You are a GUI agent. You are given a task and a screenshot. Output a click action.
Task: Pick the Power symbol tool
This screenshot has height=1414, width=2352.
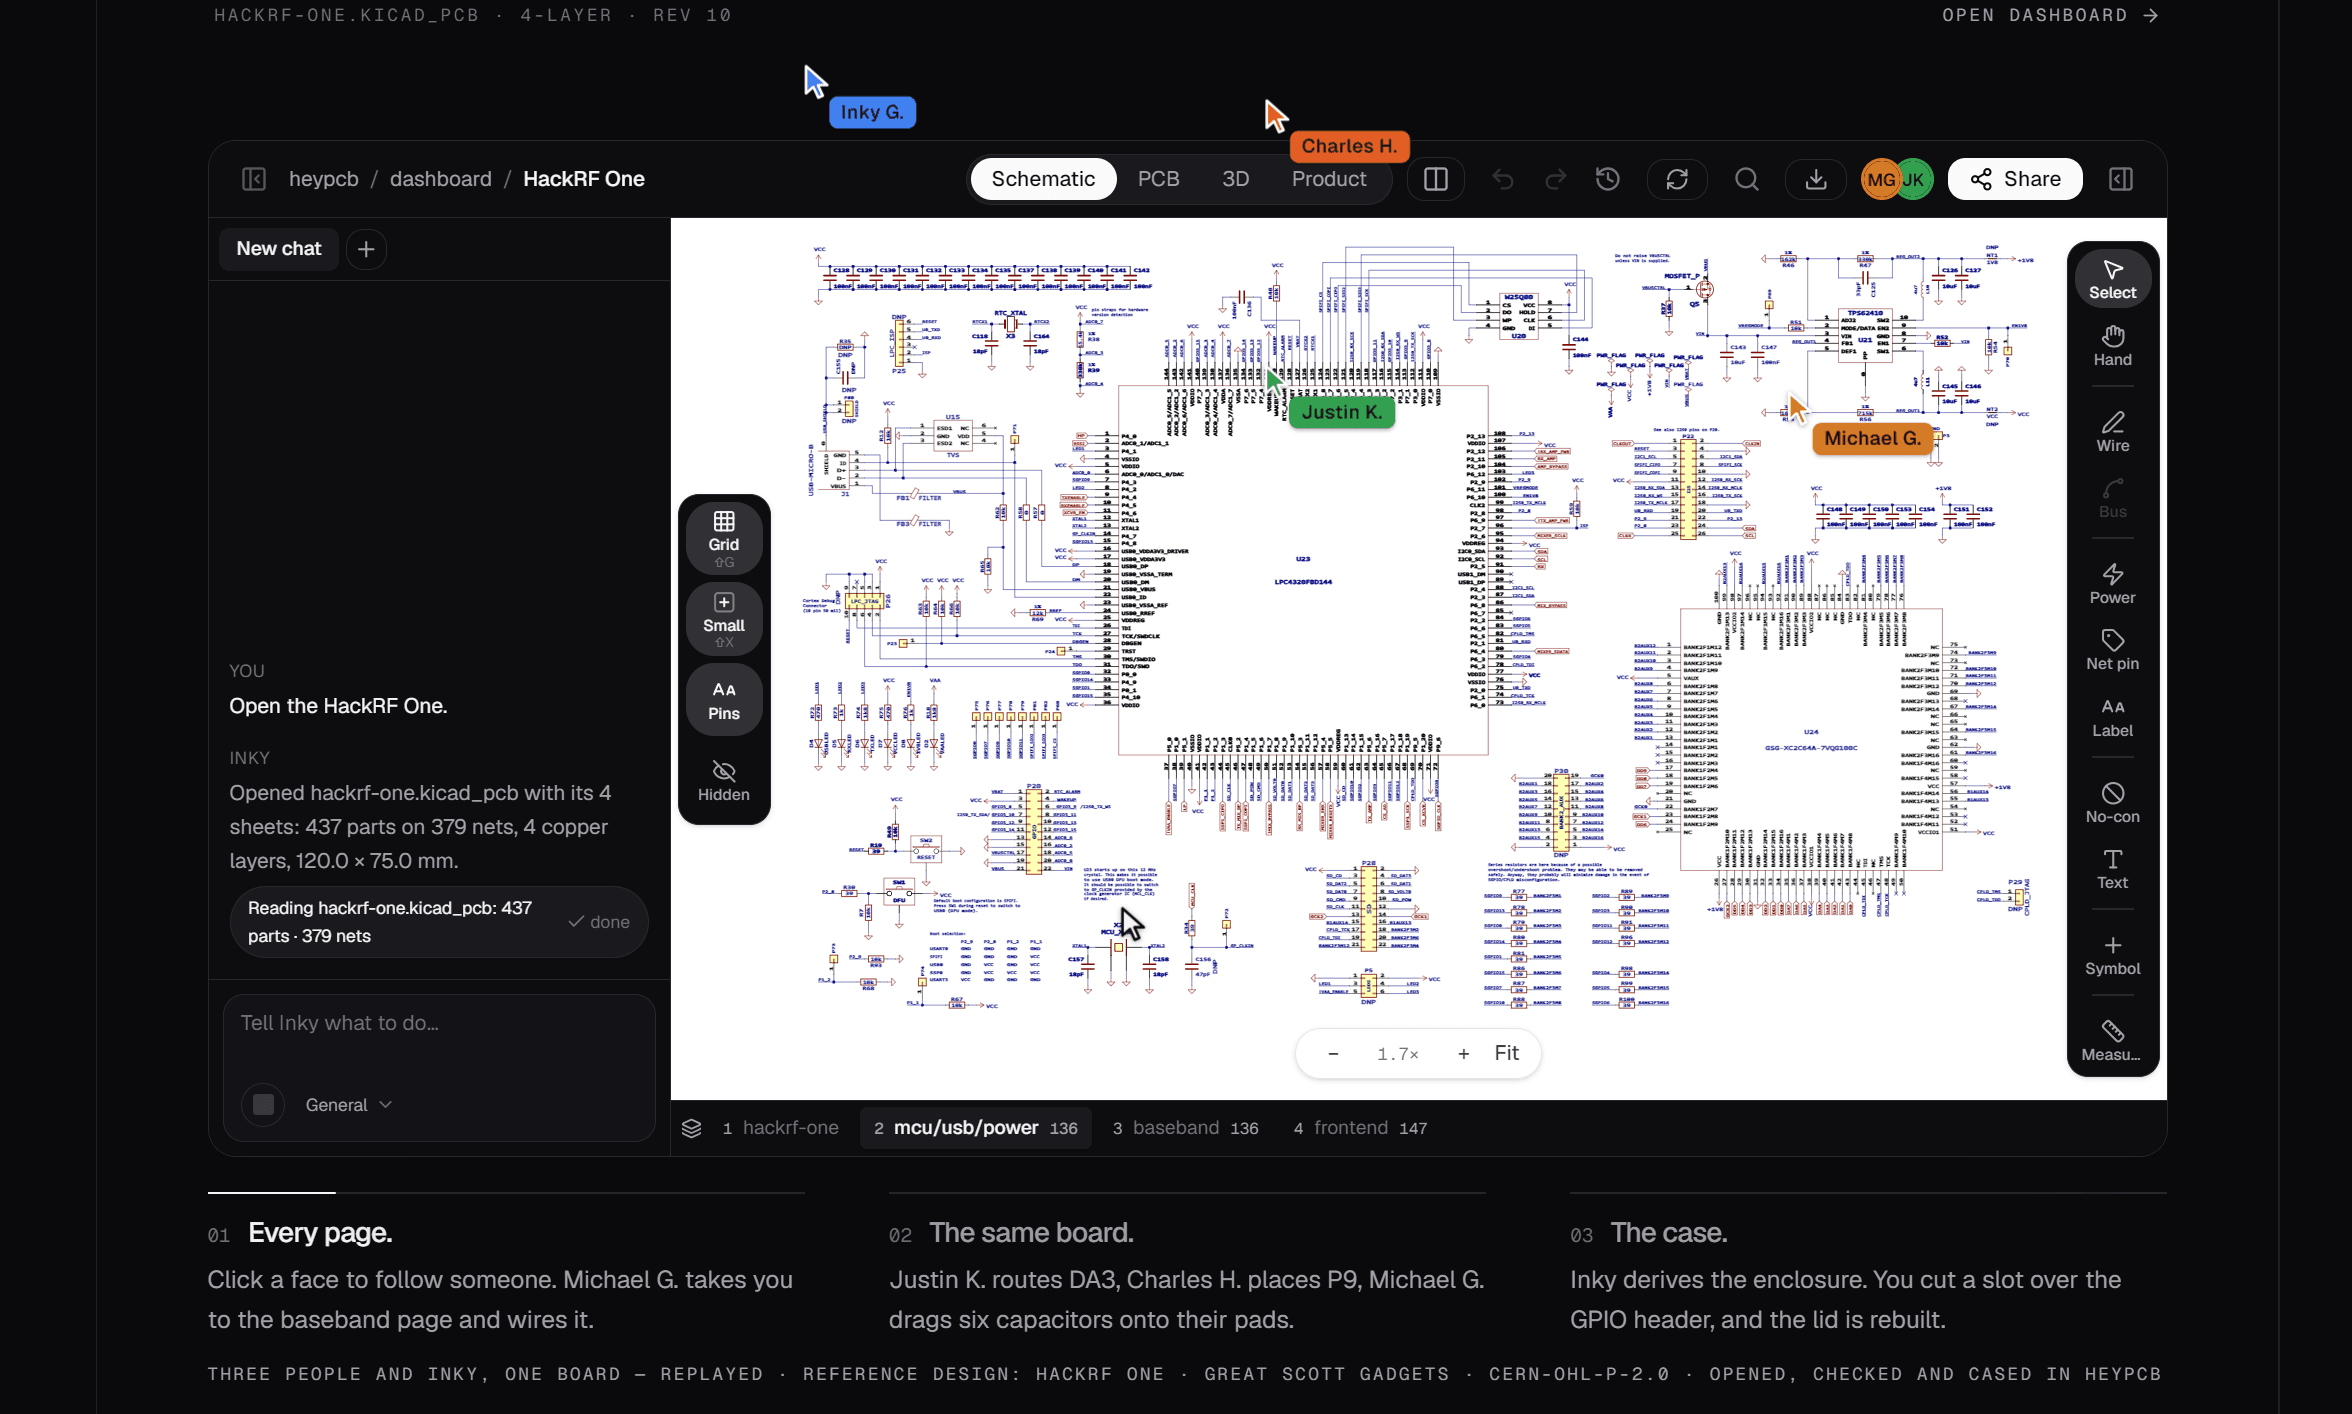coord(2112,584)
